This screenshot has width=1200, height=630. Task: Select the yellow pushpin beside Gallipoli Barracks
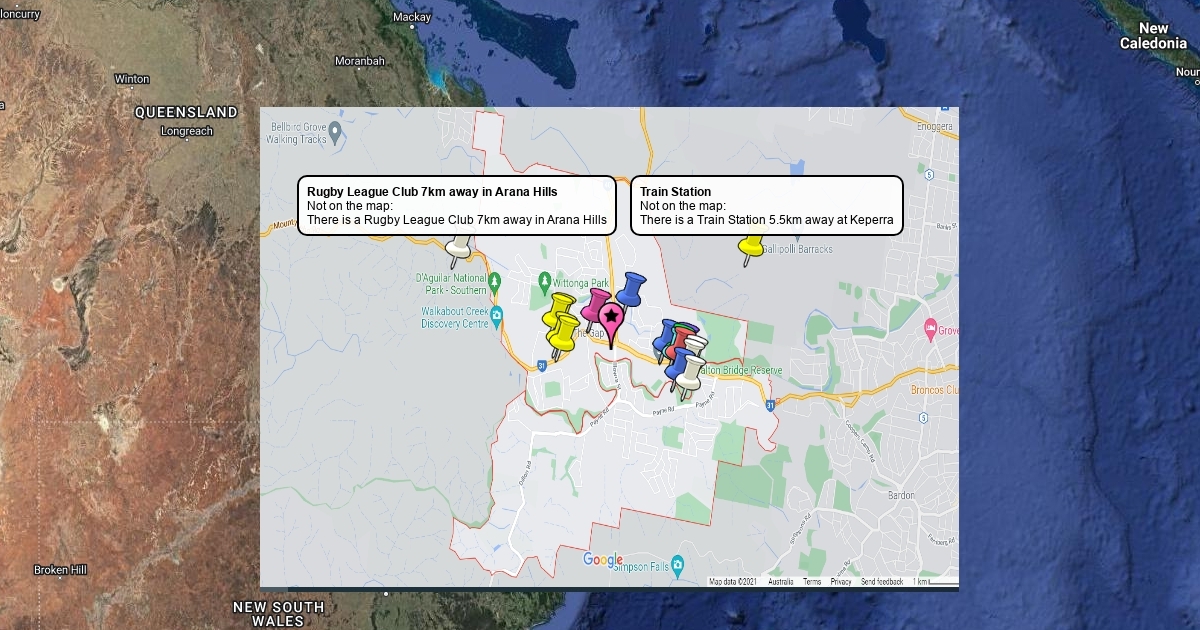[751, 245]
